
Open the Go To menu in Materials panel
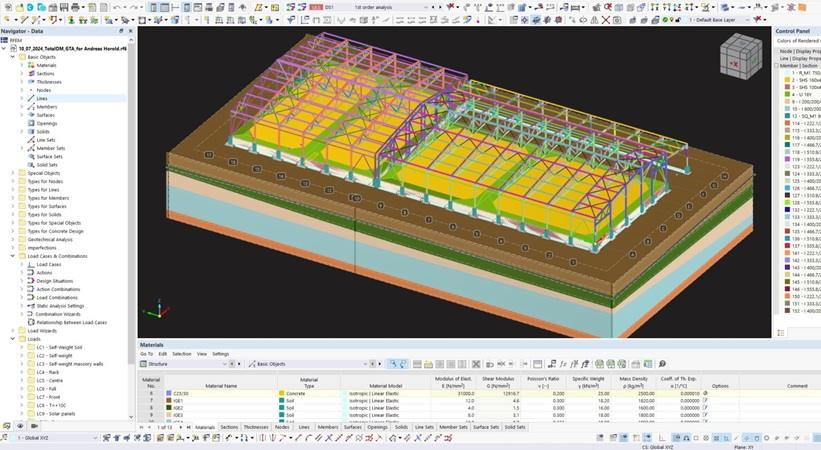147,354
